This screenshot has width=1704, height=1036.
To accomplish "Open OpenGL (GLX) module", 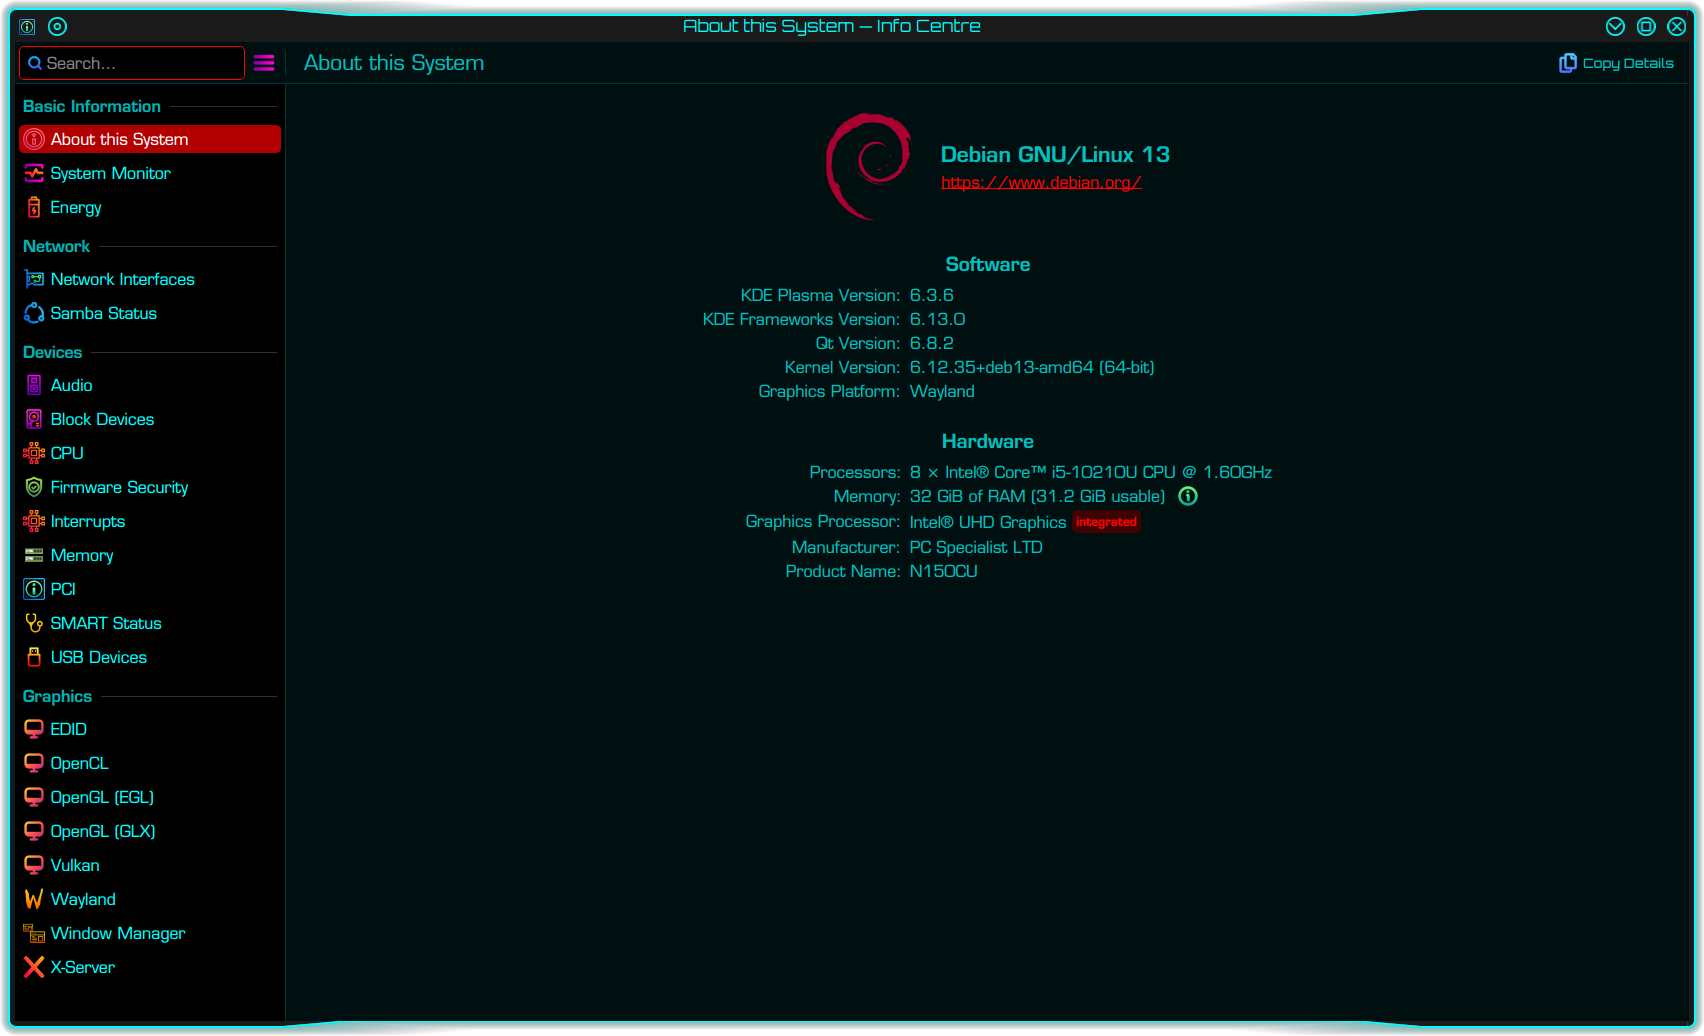I will [150, 831].
